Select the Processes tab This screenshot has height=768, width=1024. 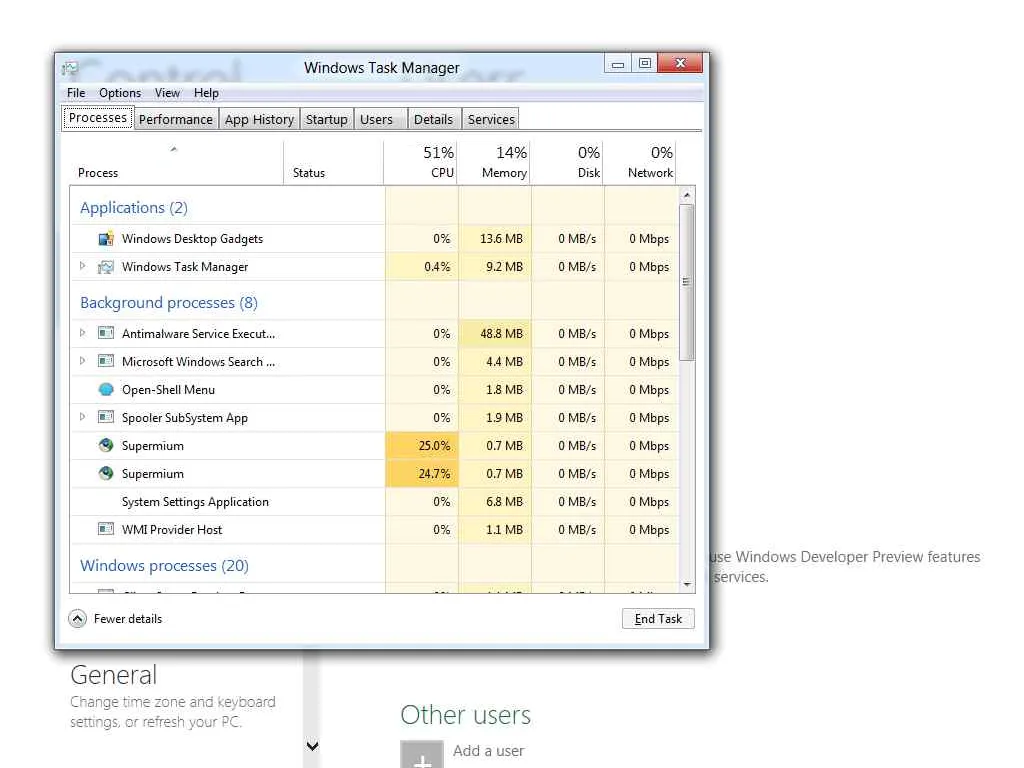coord(98,118)
